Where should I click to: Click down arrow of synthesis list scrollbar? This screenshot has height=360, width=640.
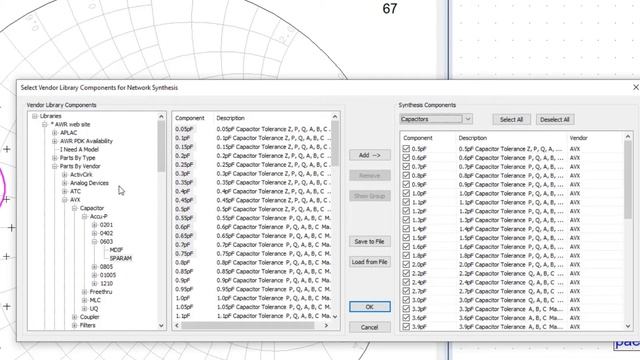pos(628,326)
